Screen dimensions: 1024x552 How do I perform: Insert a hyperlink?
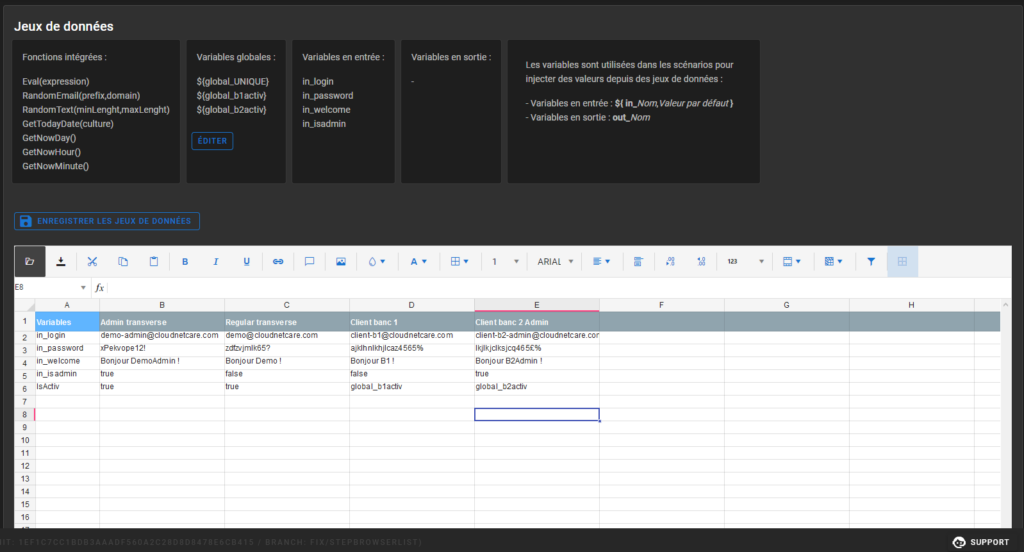point(278,261)
